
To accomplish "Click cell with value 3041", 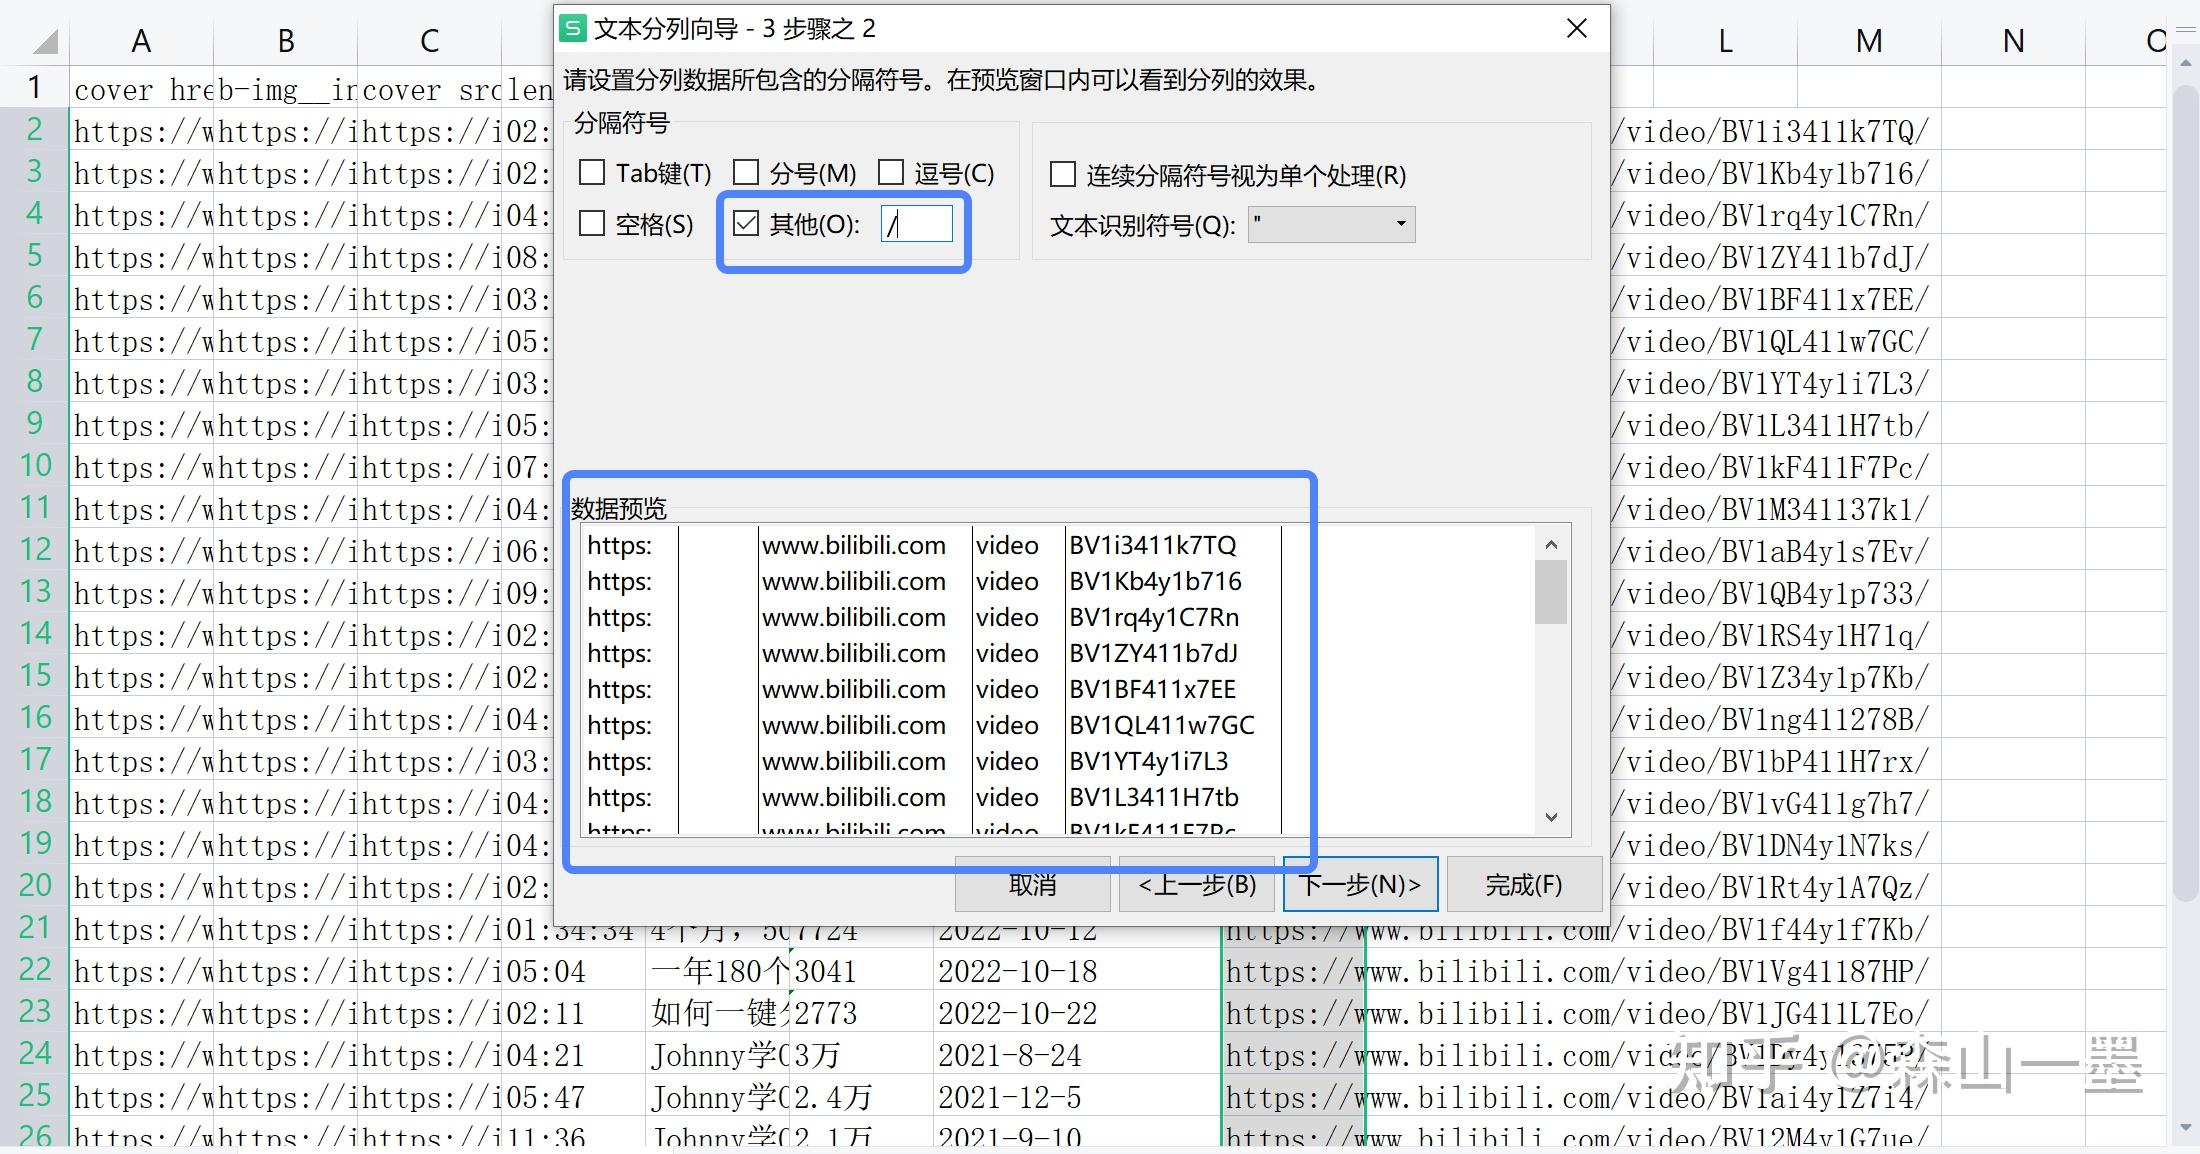I will [862, 971].
